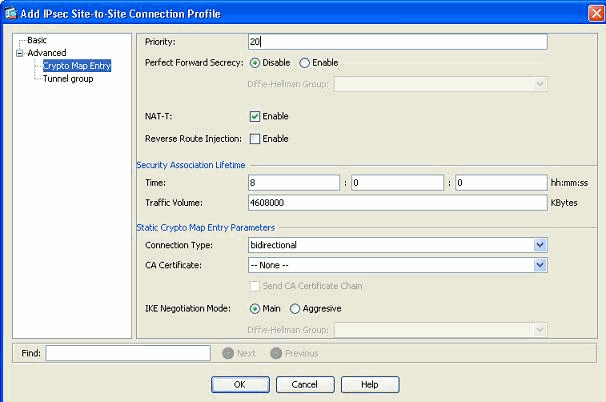Open the CA Certificate dropdown
This screenshot has height=402, width=606.
coord(540,265)
